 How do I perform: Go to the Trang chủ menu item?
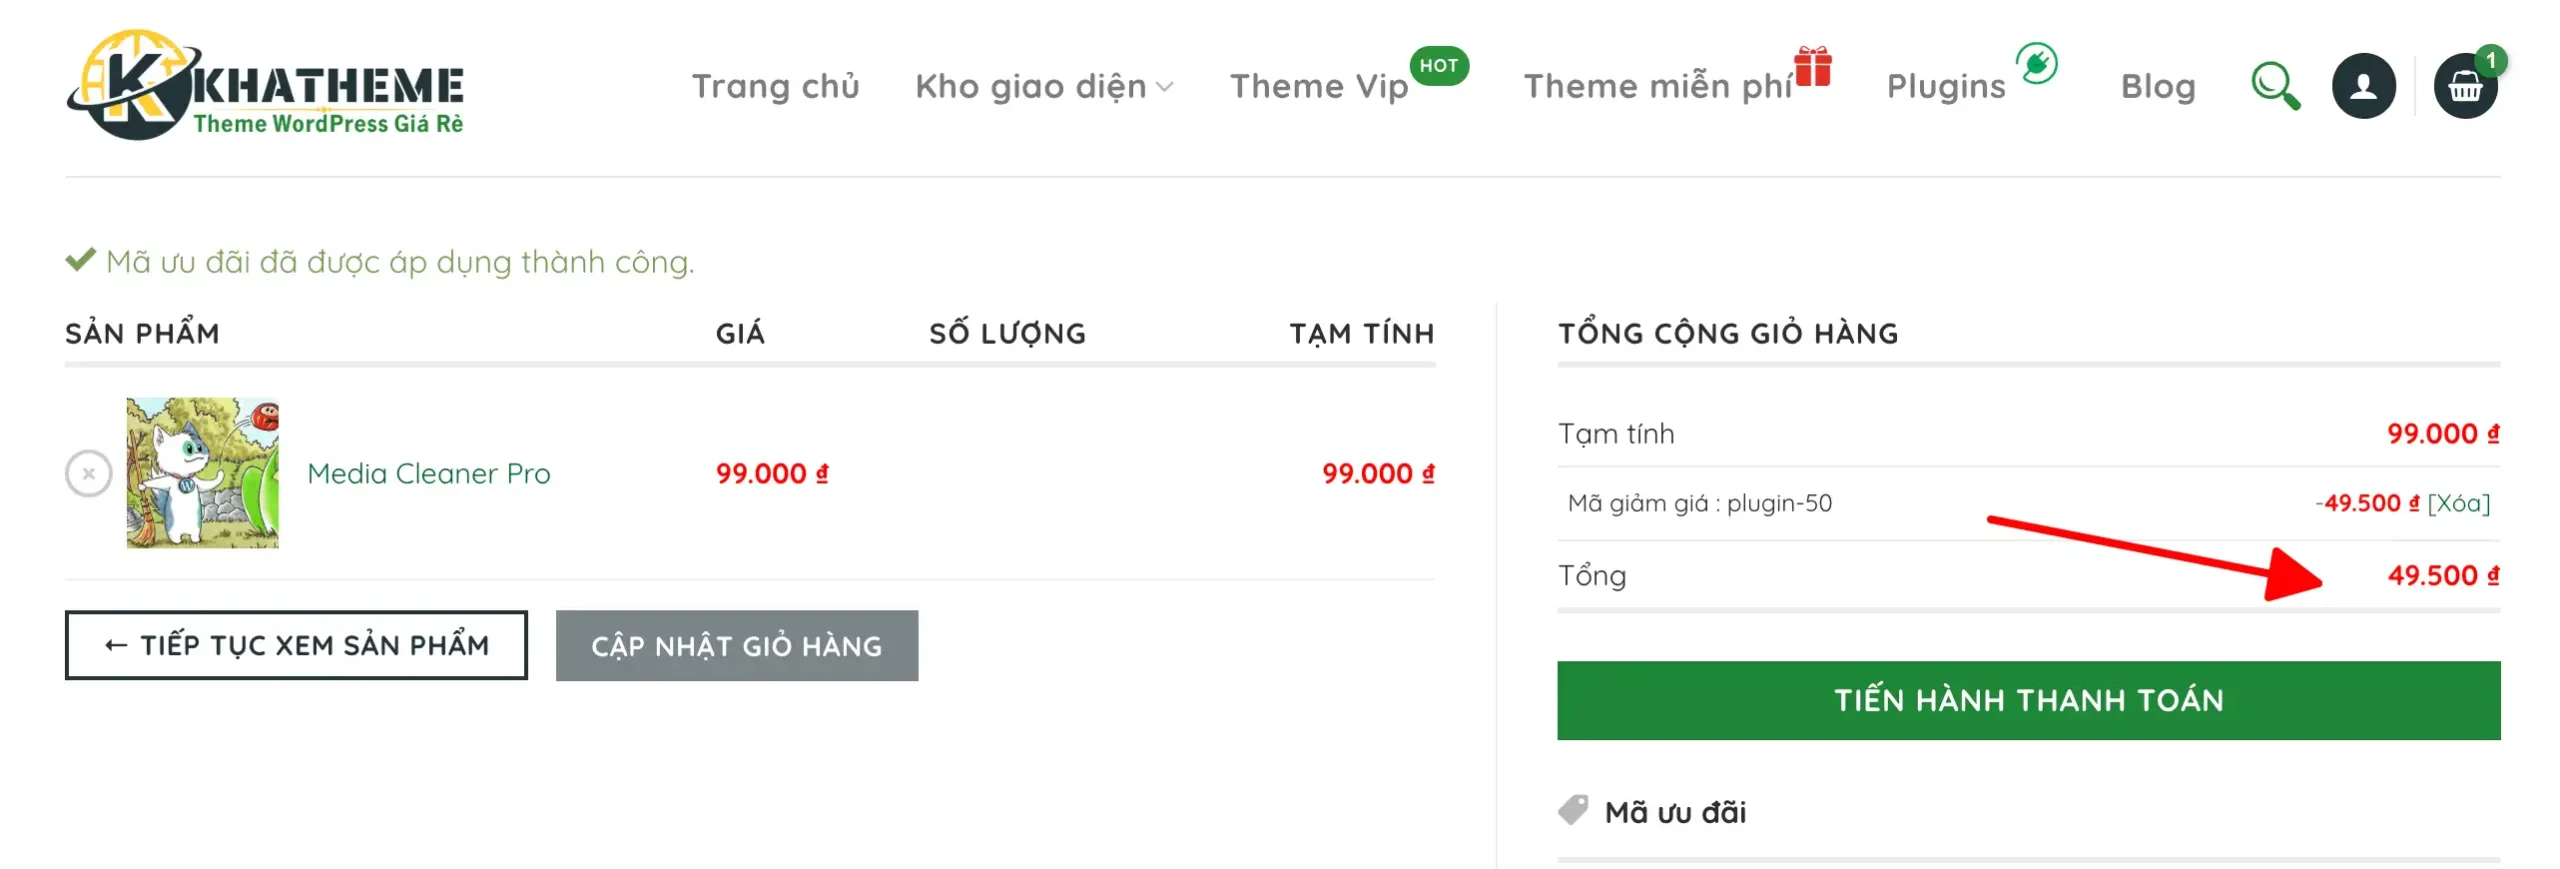775,87
